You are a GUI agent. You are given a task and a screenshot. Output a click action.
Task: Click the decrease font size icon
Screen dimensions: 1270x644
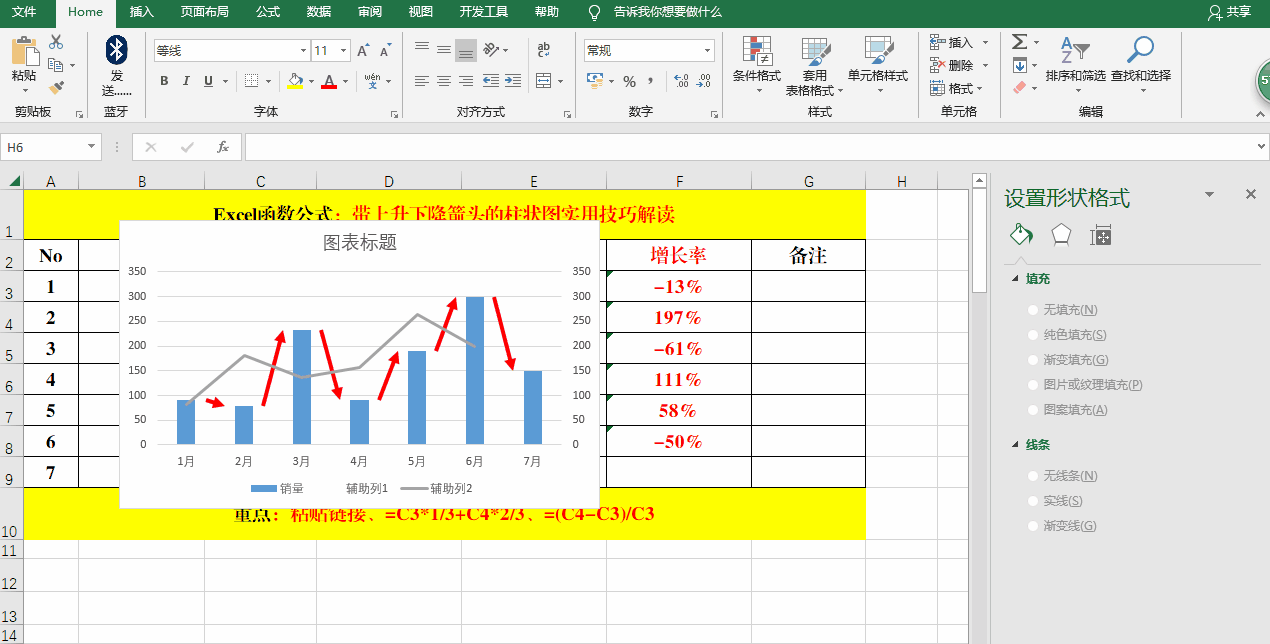(x=385, y=50)
